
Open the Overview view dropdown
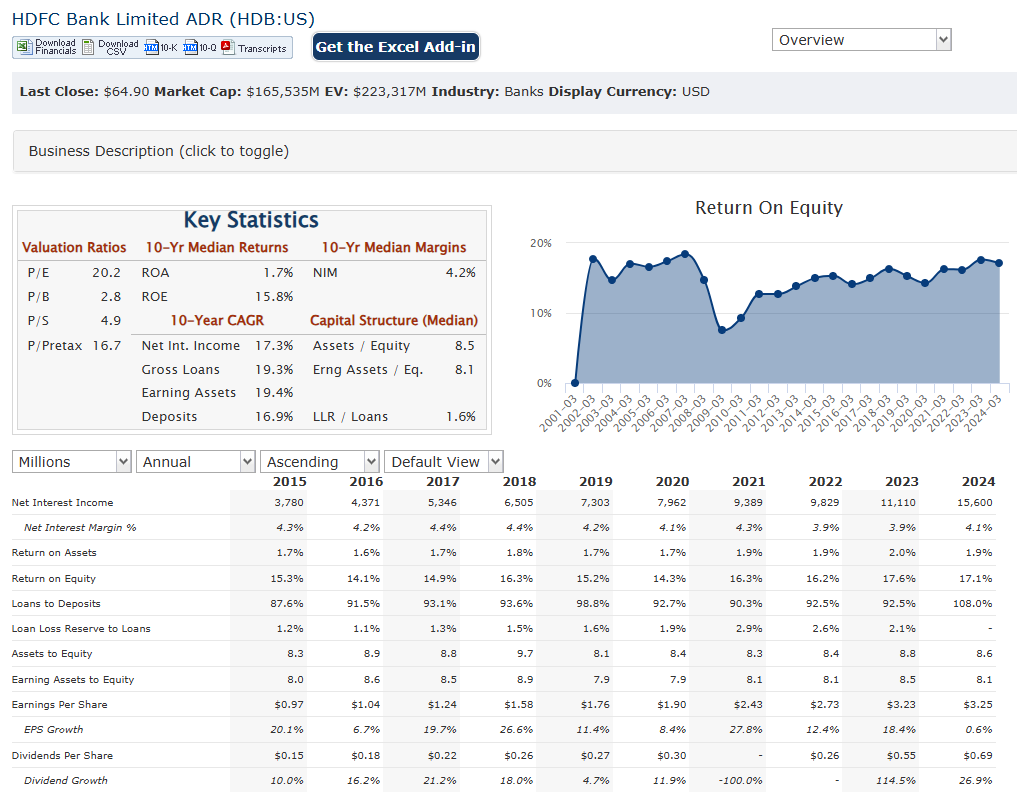tap(861, 40)
